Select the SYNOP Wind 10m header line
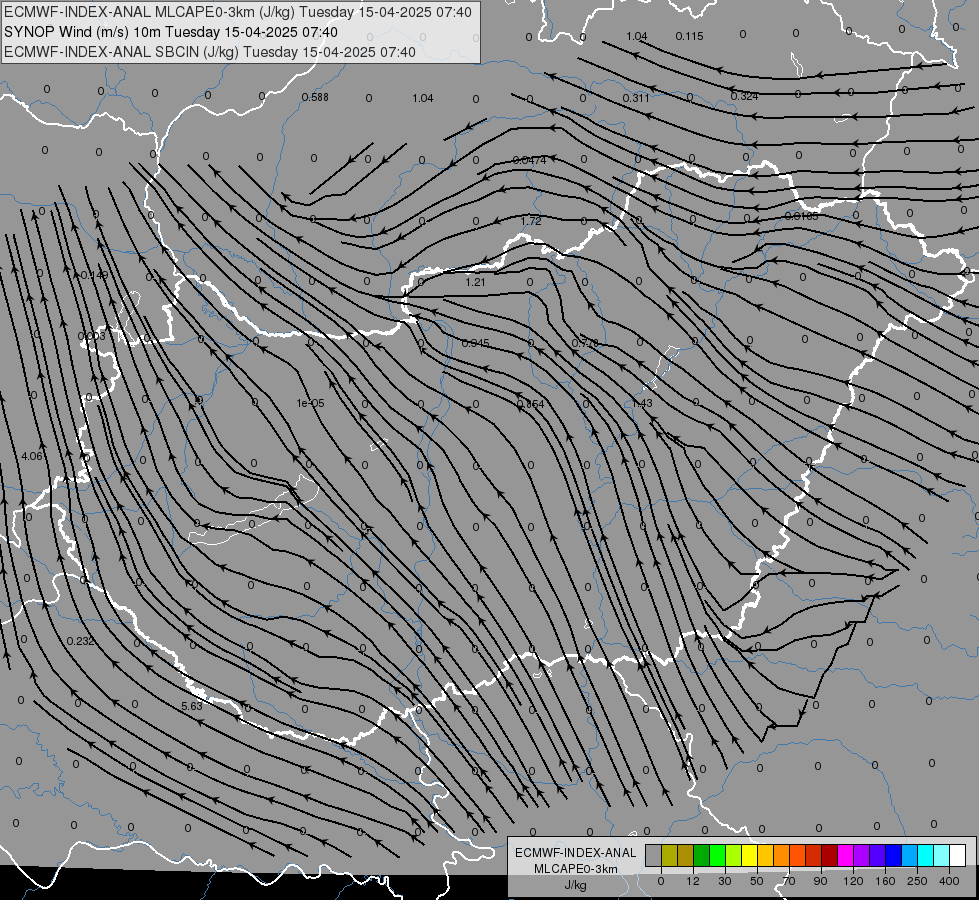Screen dimensions: 979x900 [170, 32]
